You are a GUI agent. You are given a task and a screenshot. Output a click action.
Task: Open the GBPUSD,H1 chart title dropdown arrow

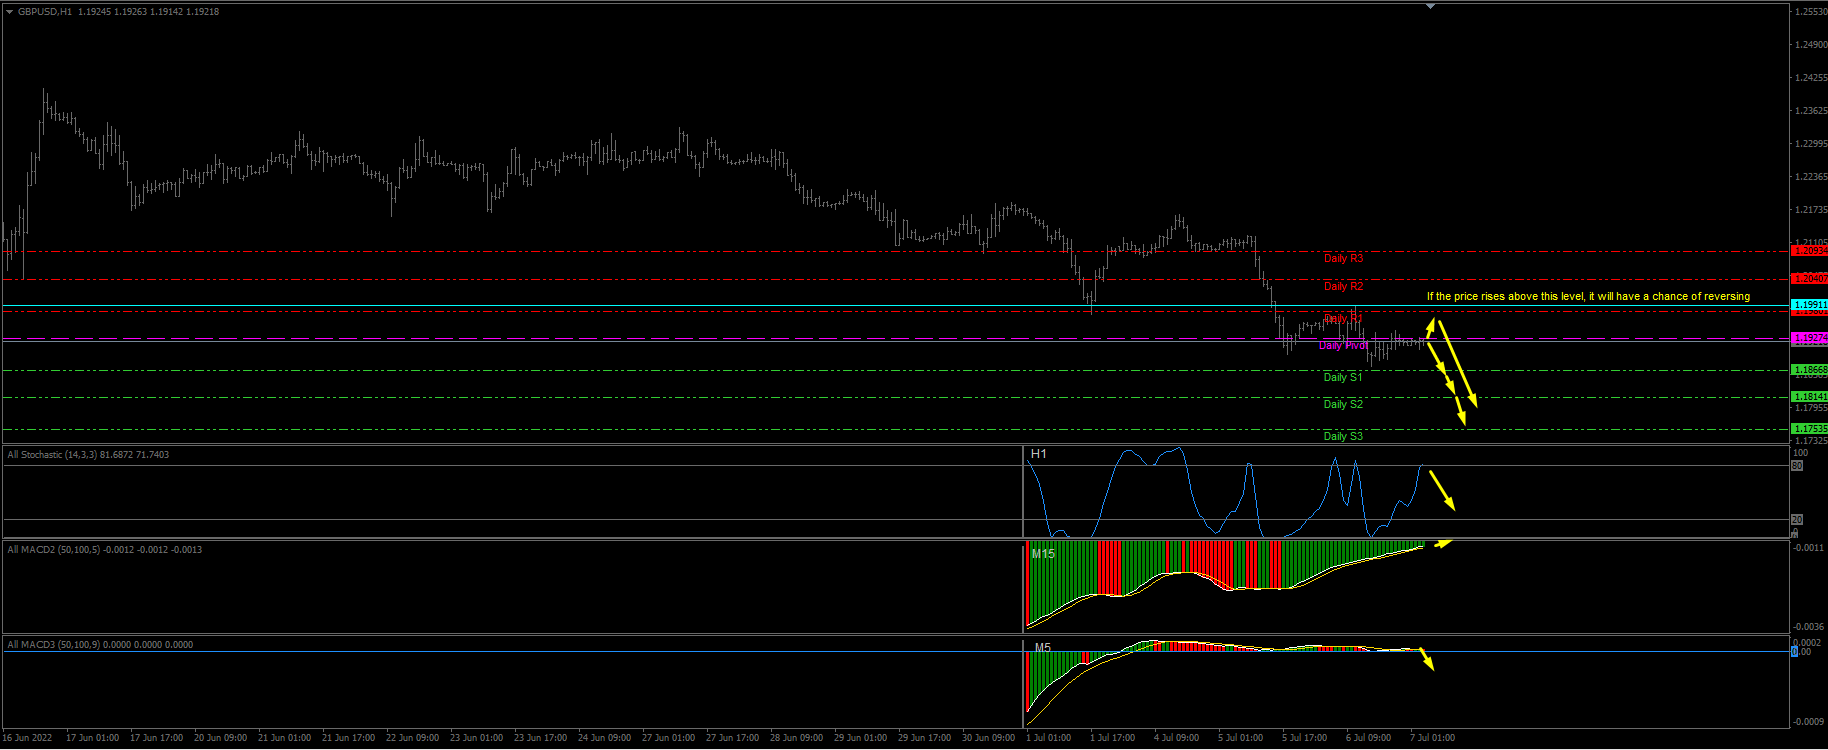coord(9,12)
